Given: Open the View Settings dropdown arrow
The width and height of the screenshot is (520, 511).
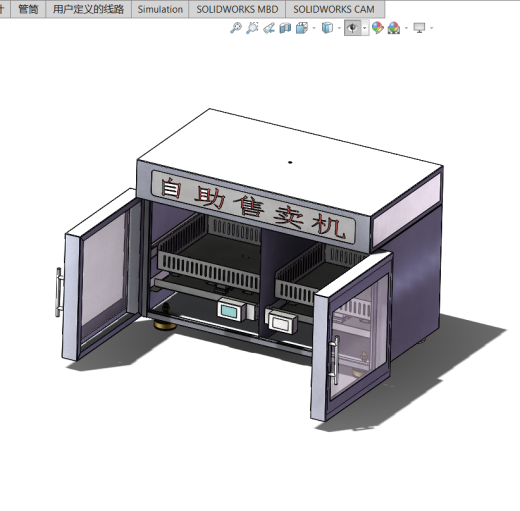Looking at the screenshot, I should [x=432, y=28].
